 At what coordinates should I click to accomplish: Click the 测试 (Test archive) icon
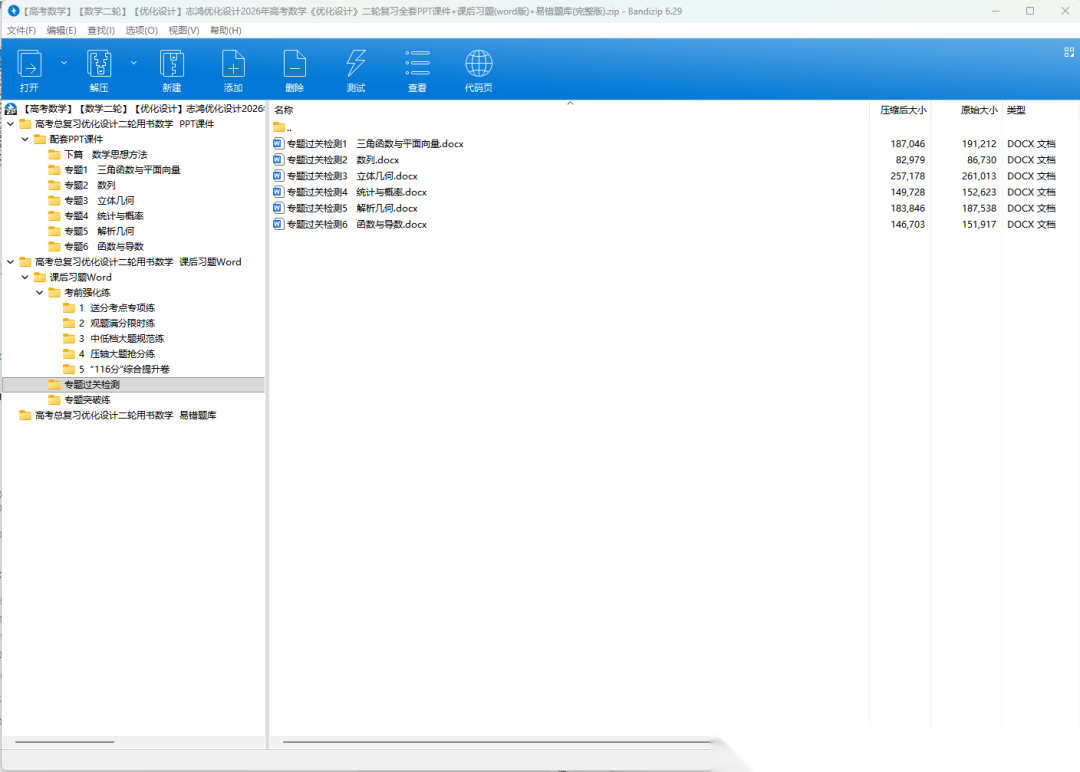(355, 66)
